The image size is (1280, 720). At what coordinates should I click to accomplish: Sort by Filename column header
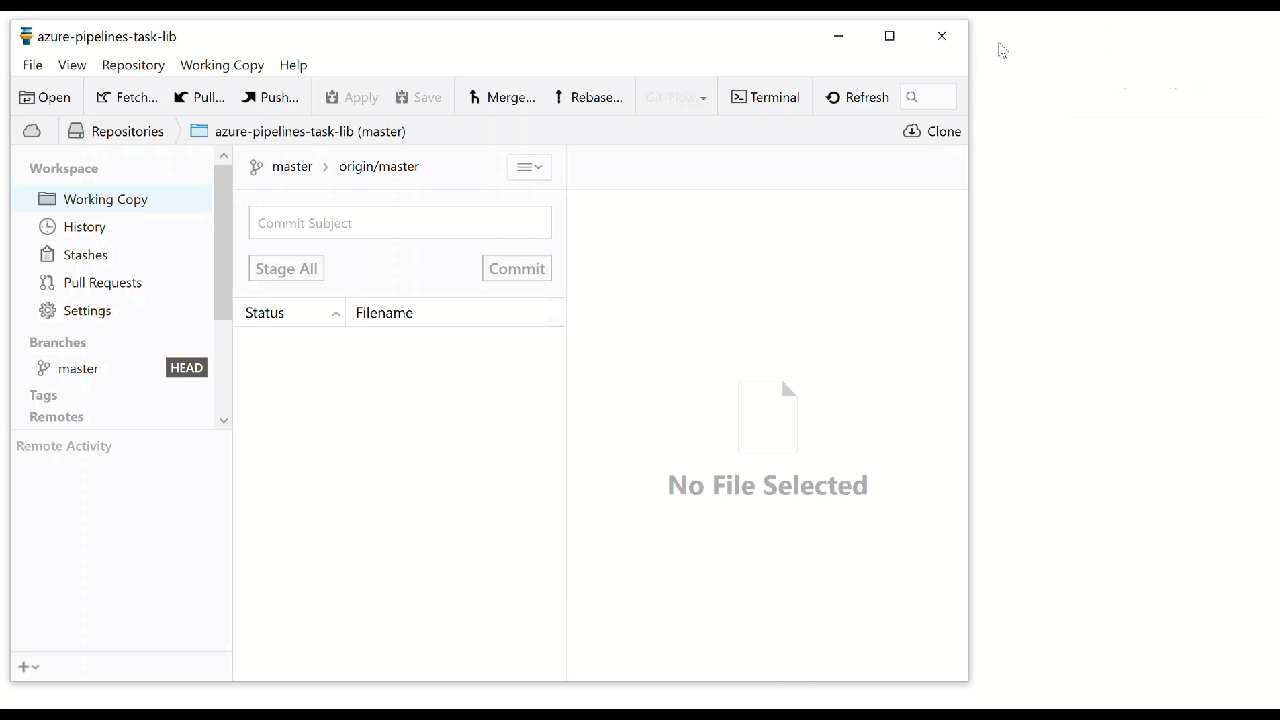click(x=456, y=313)
